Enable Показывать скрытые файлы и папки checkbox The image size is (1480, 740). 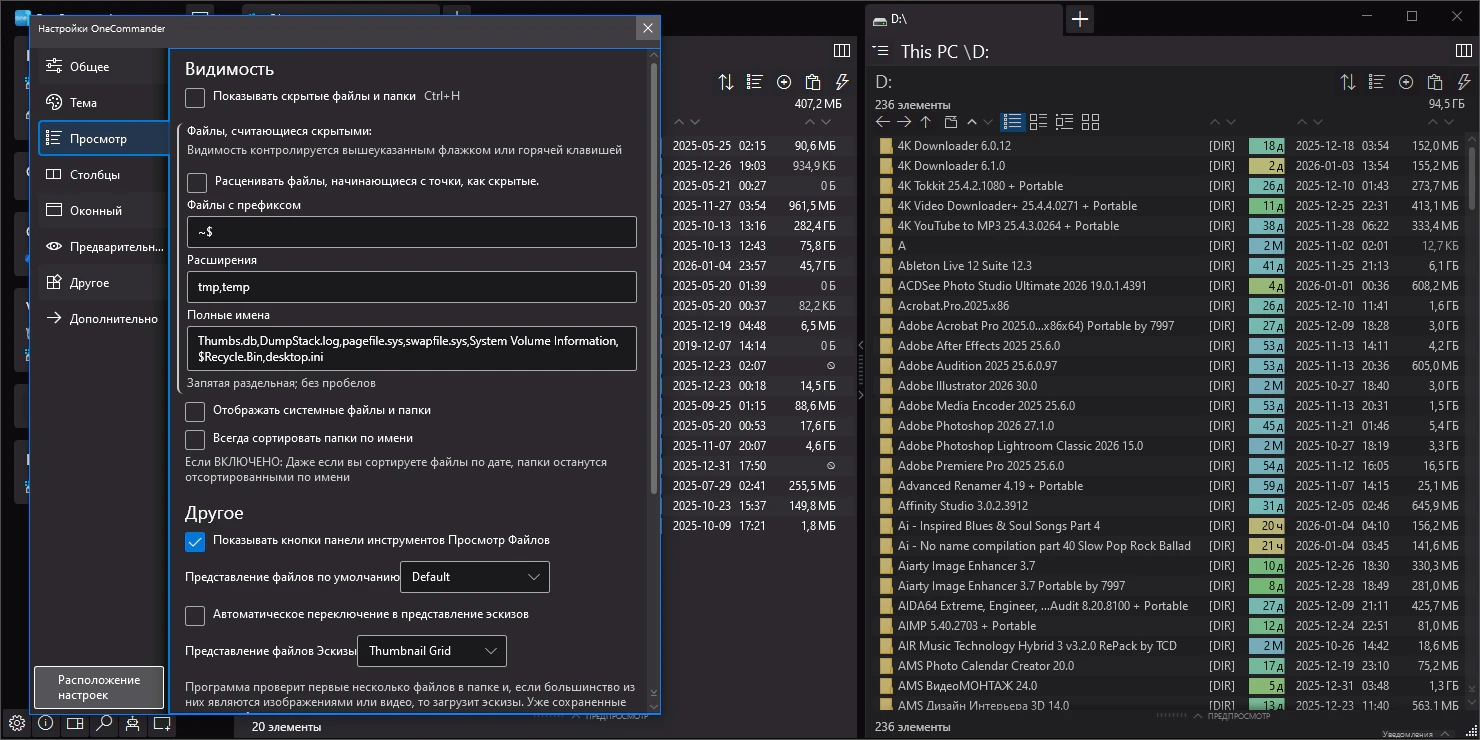195,97
